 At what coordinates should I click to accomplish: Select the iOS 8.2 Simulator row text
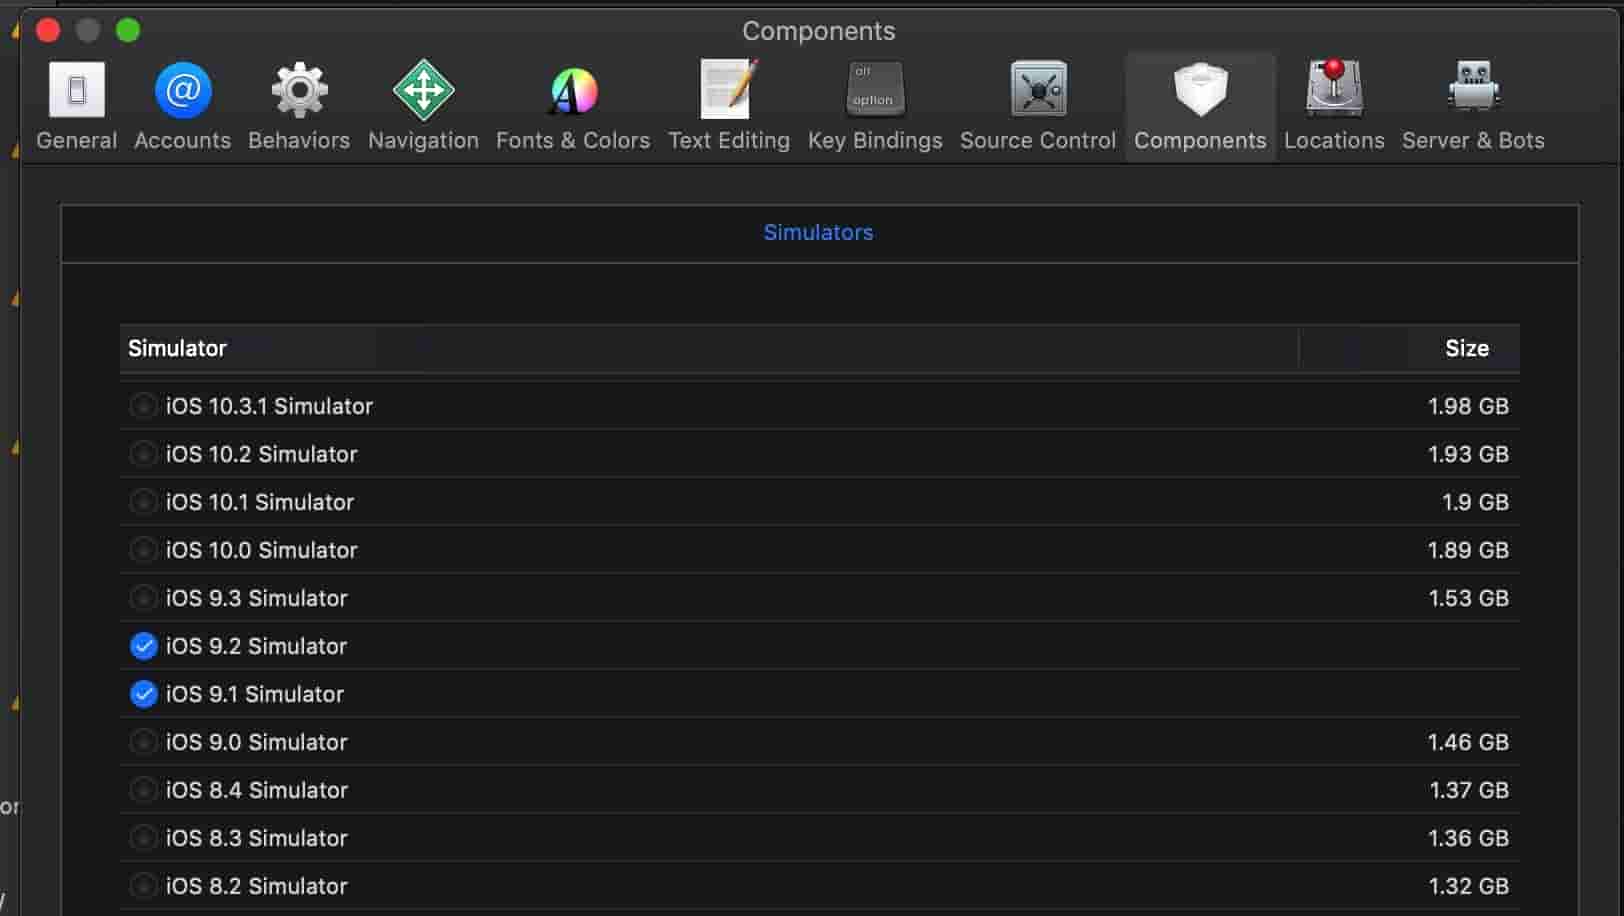(256, 886)
